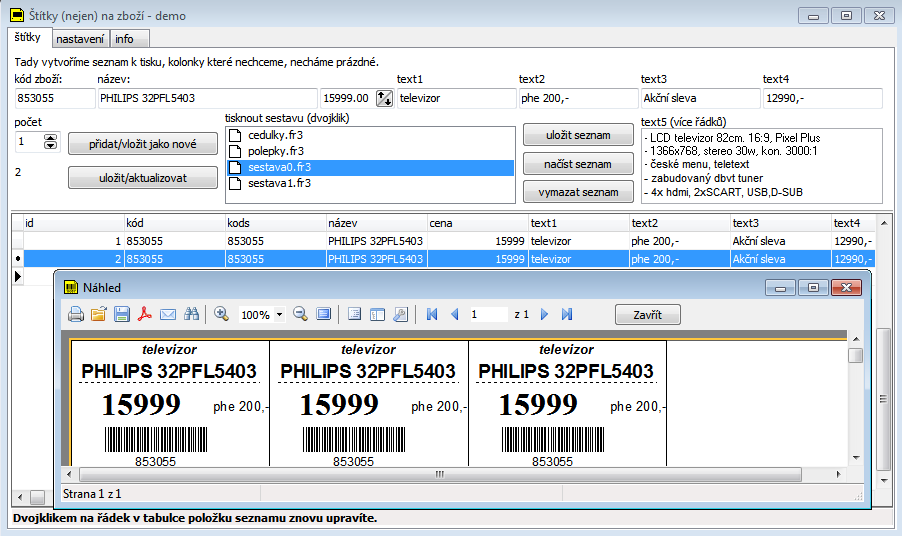
Task: Click preview horizontal scrollbar thumb
Action: [440, 474]
